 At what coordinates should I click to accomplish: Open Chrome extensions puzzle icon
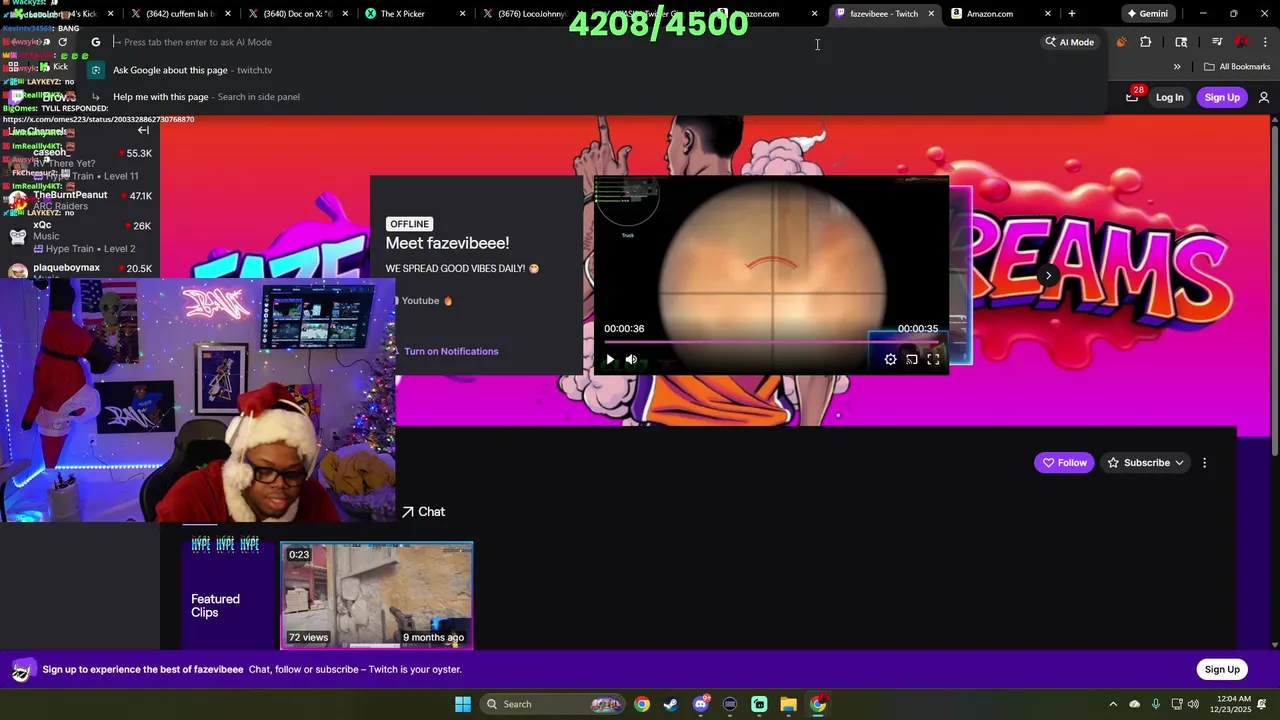point(1145,42)
